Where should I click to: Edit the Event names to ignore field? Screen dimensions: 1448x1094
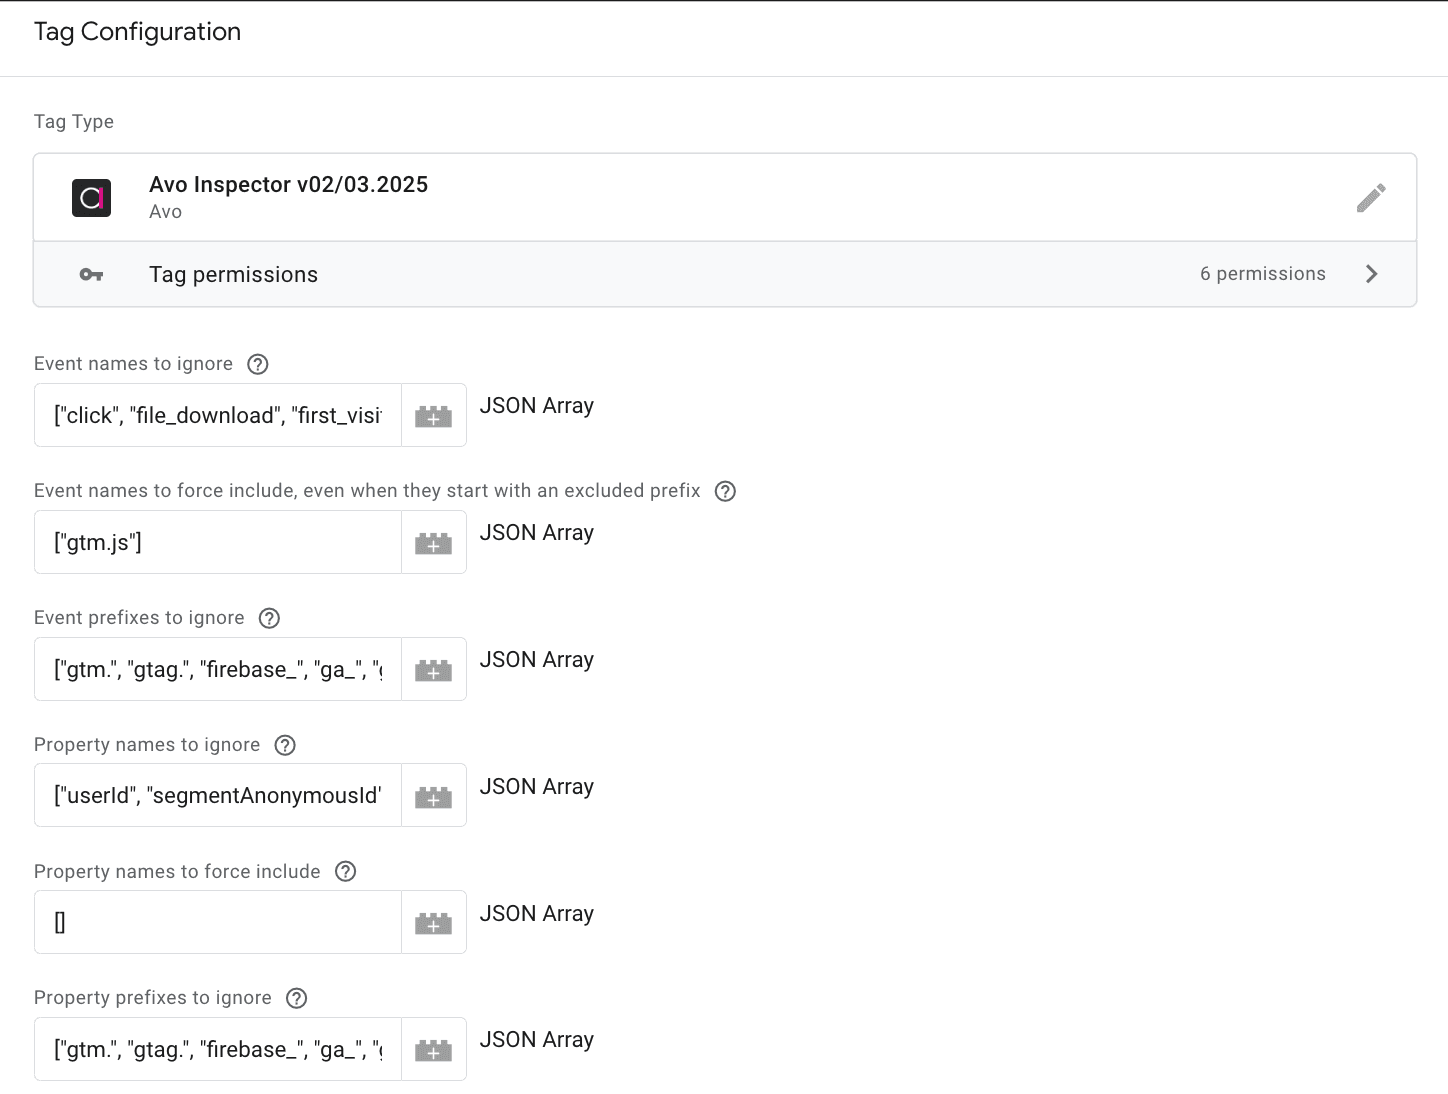point(217,415)
